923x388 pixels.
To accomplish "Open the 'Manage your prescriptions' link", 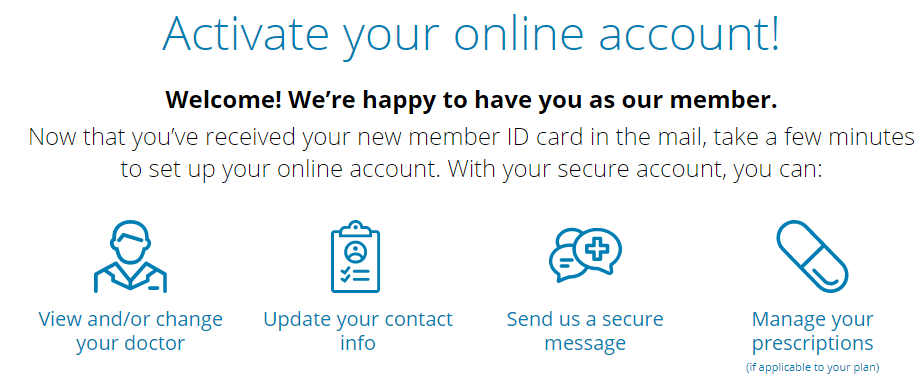I will click(812, 331).
